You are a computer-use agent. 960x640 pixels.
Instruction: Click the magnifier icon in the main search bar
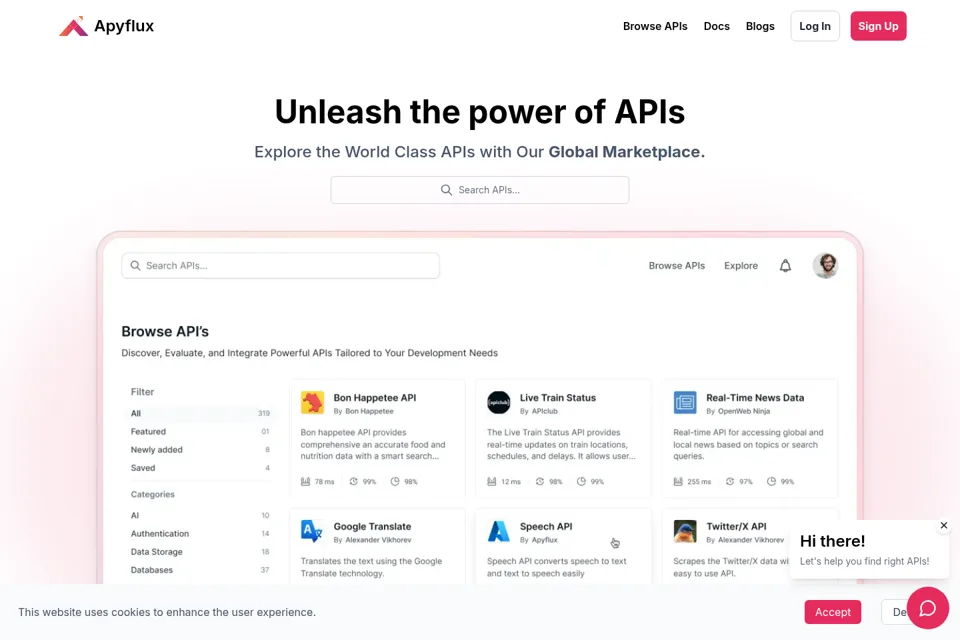point(446,190)
